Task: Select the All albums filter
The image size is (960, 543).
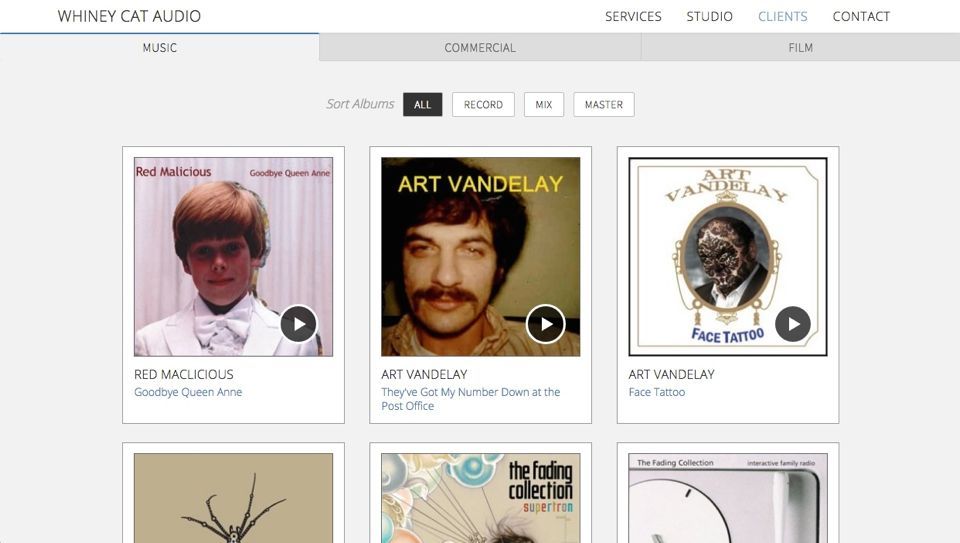Action: [422, 105]
